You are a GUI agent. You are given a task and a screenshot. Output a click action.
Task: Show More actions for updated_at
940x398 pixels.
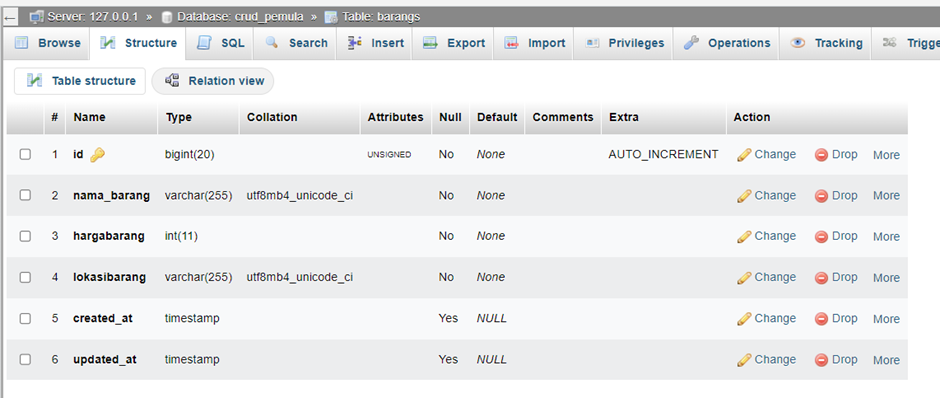click(886, 360)
